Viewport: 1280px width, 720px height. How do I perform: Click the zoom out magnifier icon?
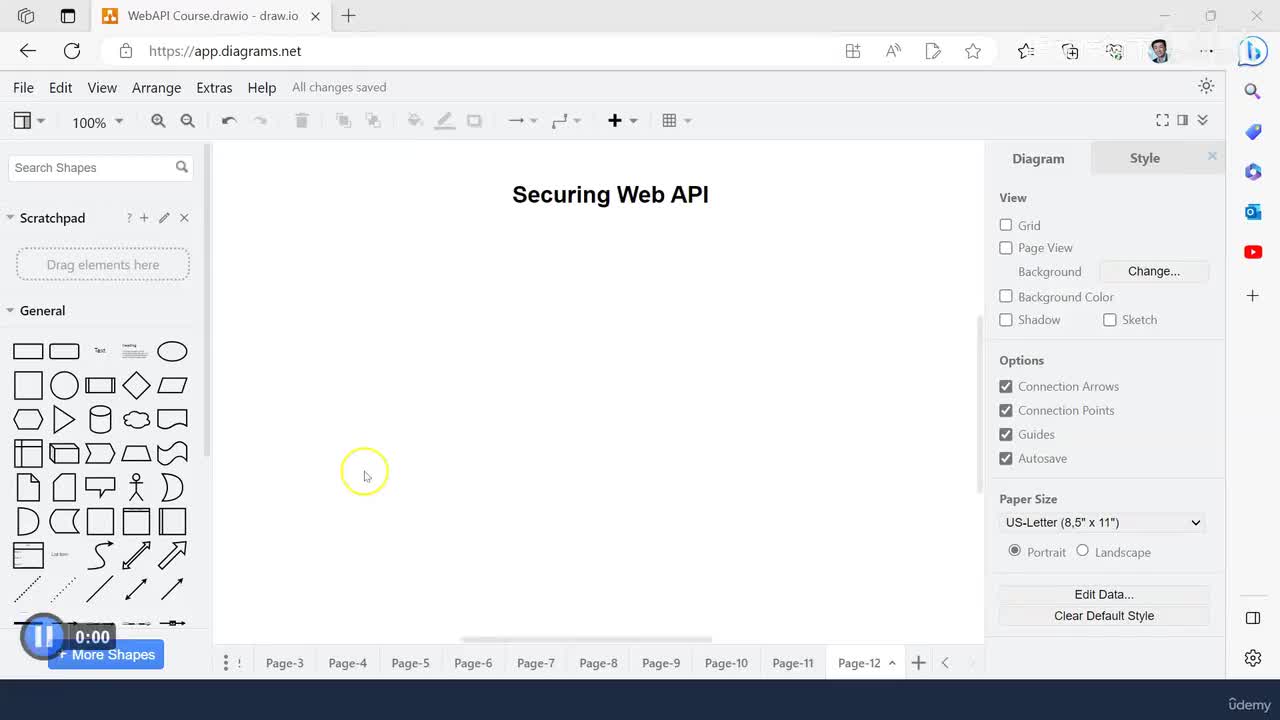[187, 121]
